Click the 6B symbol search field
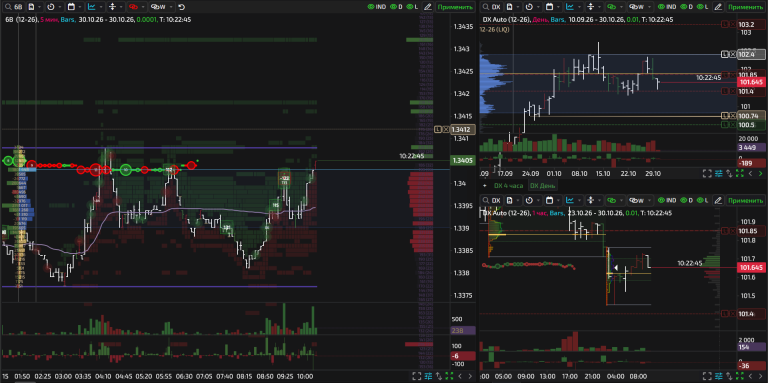 tap(15, 7)
